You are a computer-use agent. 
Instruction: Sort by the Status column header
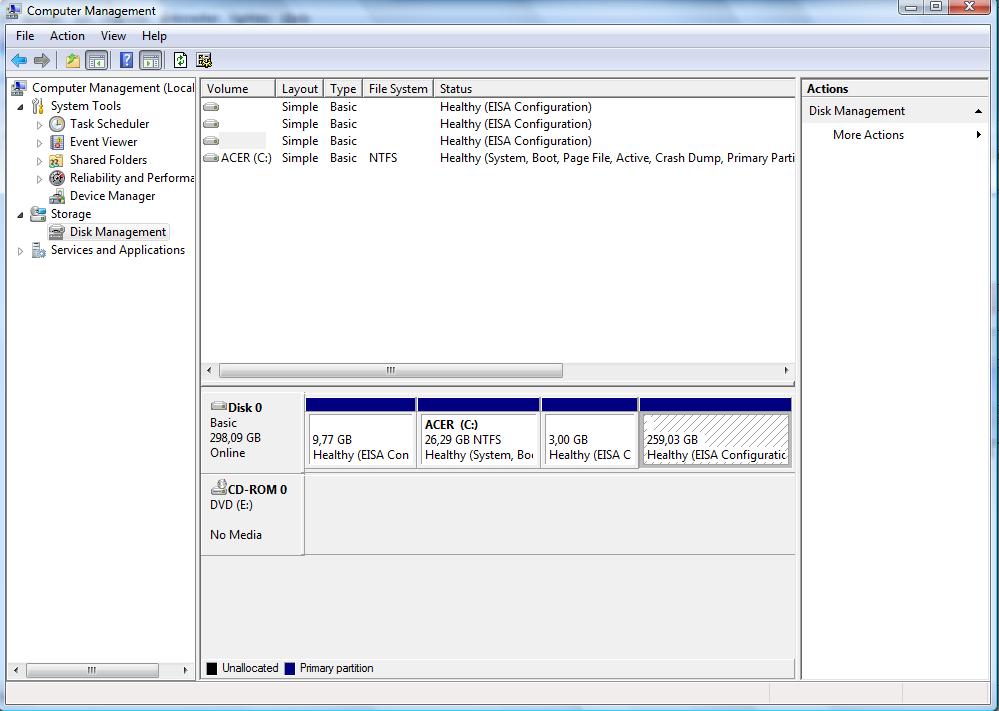614,89
